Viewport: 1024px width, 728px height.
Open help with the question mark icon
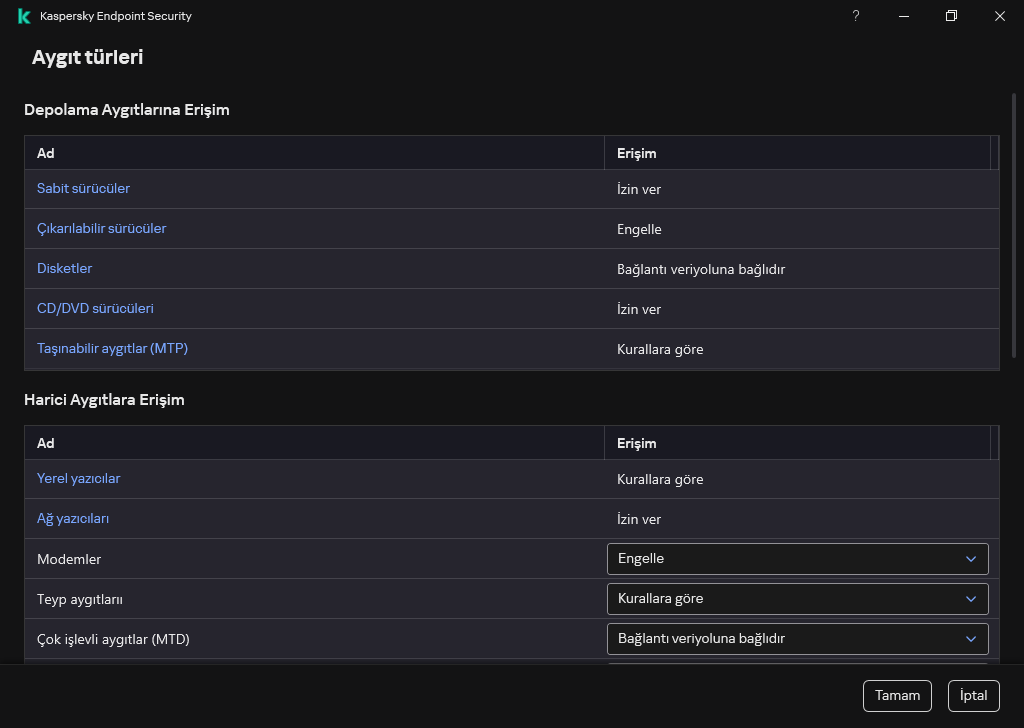pyautogui.click(x=856, y=16)
